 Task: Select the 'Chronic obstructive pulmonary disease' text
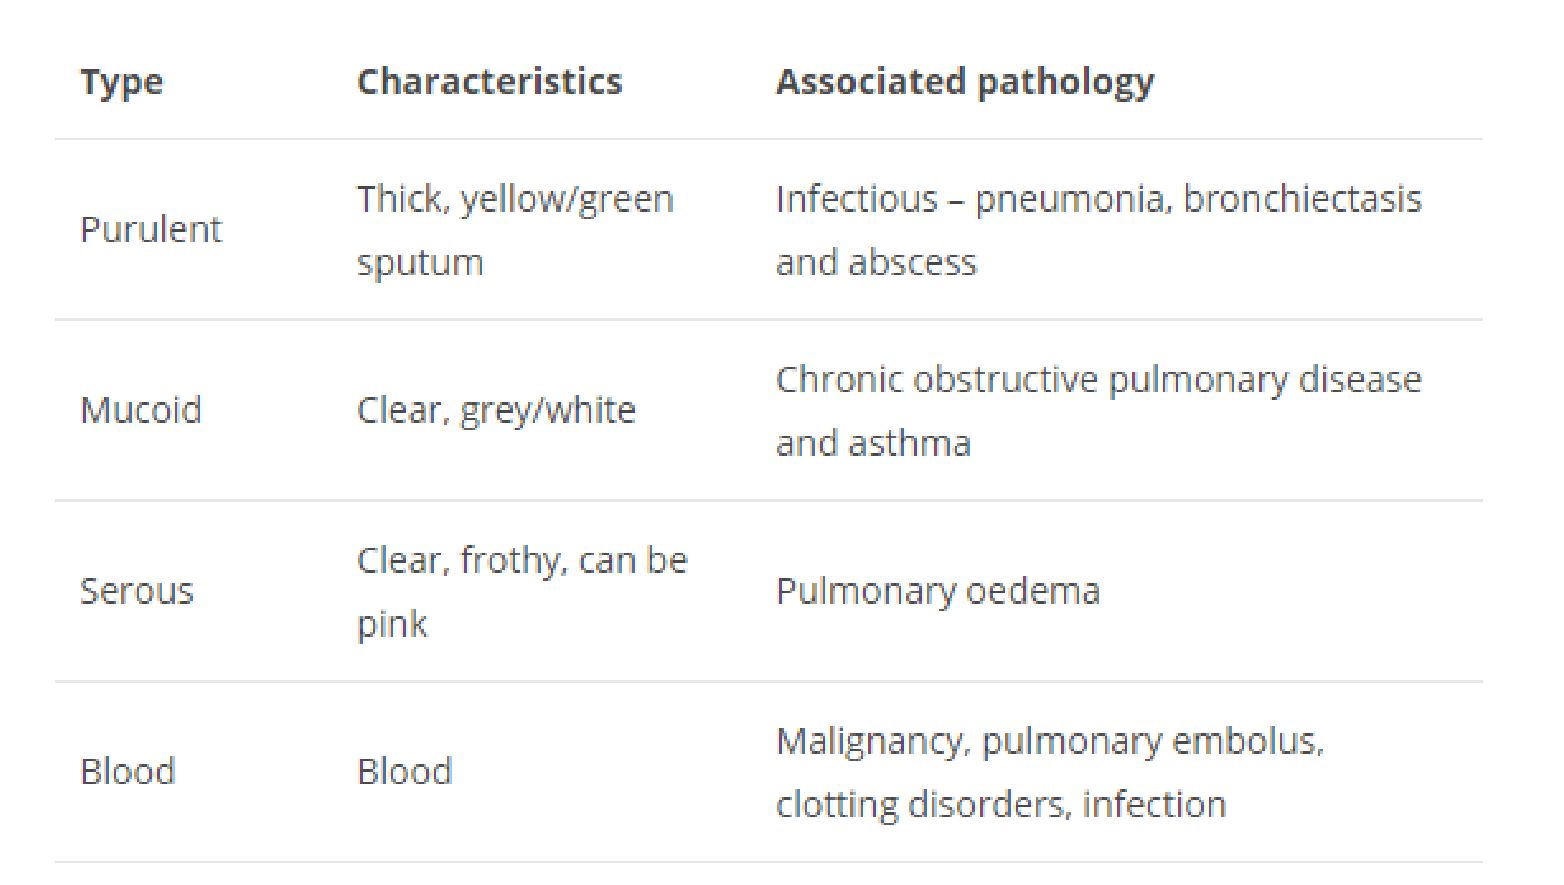pos(1098,380)
